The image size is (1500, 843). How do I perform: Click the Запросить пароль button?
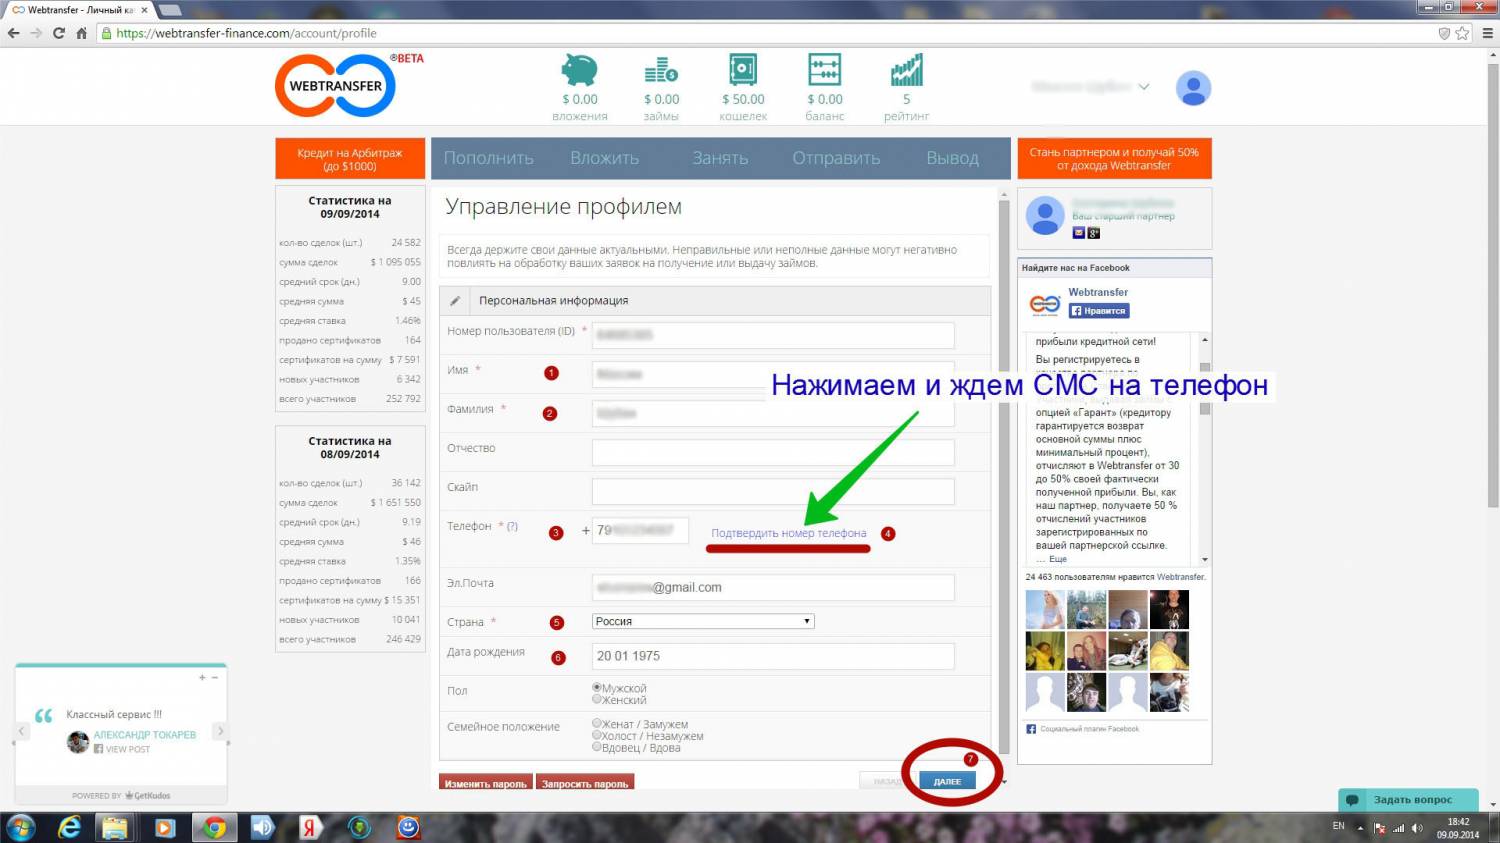click(585, 783)
